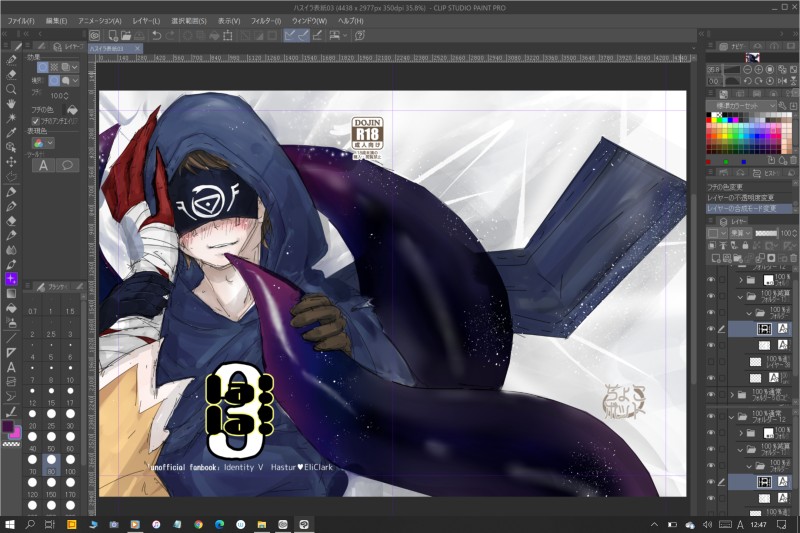This screenshot has height=533, width=800.
Task: Toggle the Lock layer icon
Action: click(745, 245)
